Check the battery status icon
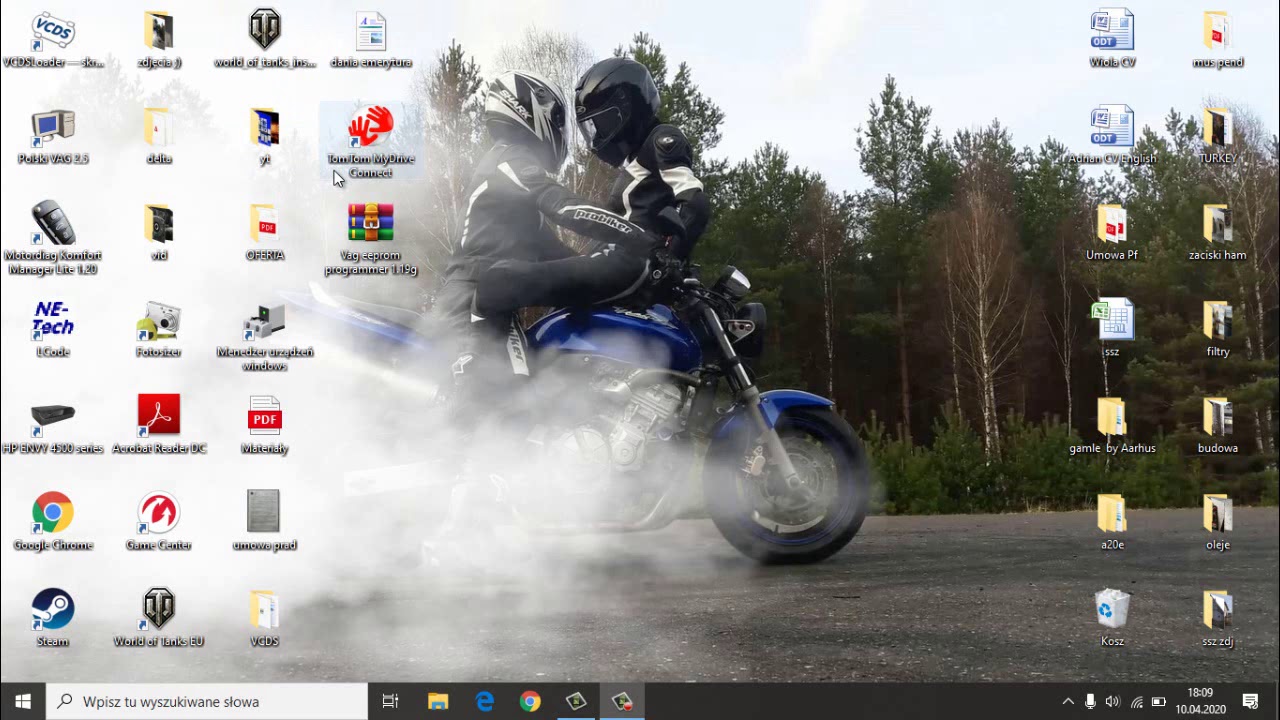The width and height of the screenshot is (1280, 720). click(1159, 702)
